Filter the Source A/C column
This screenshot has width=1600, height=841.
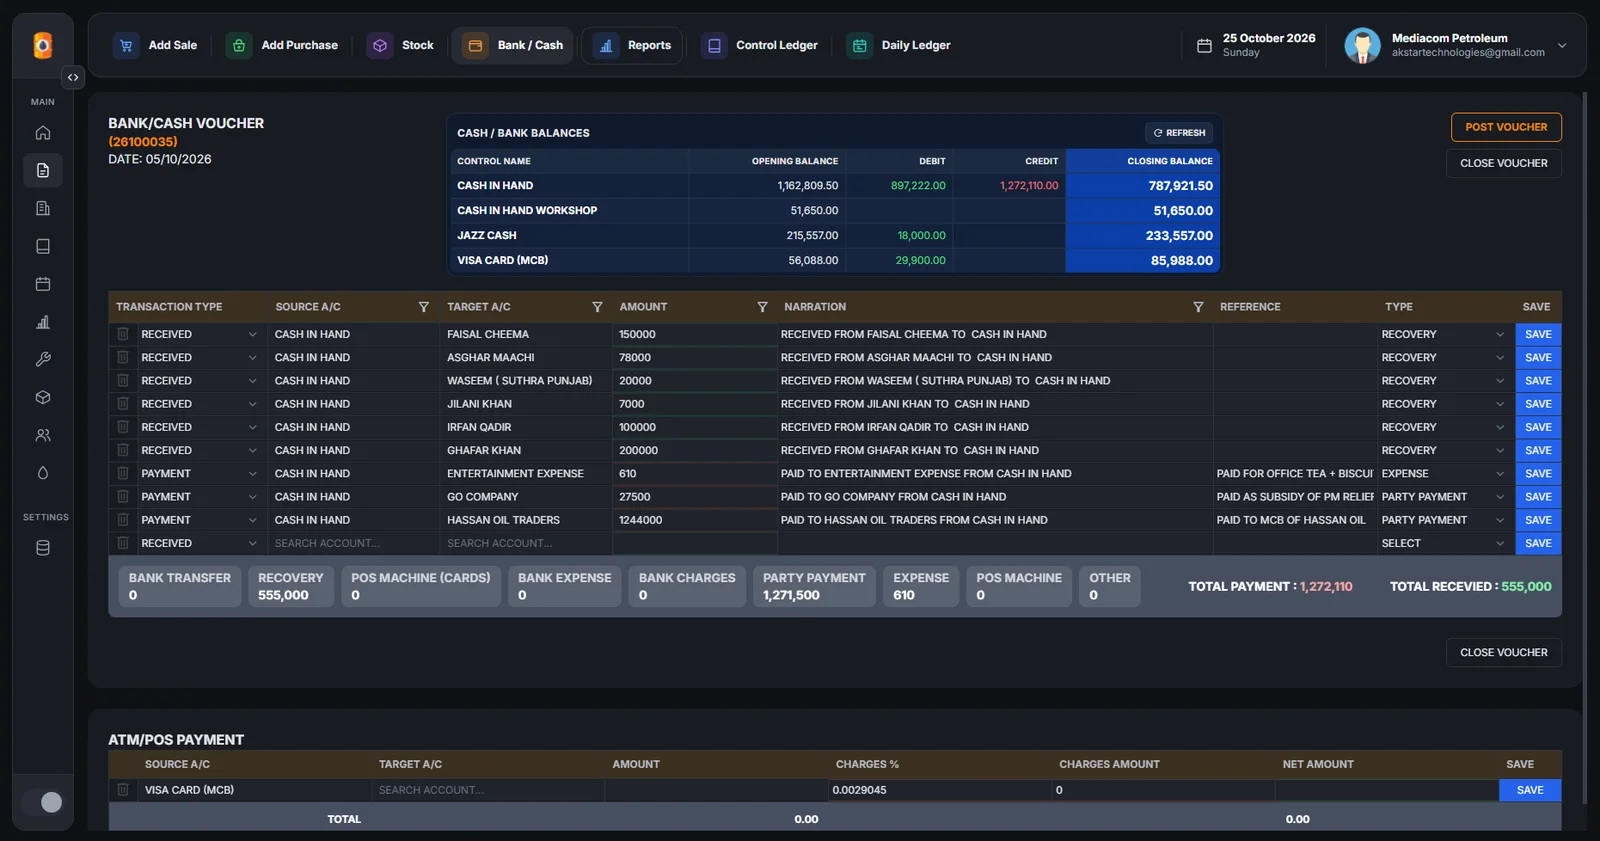click(x=423, y=307)
